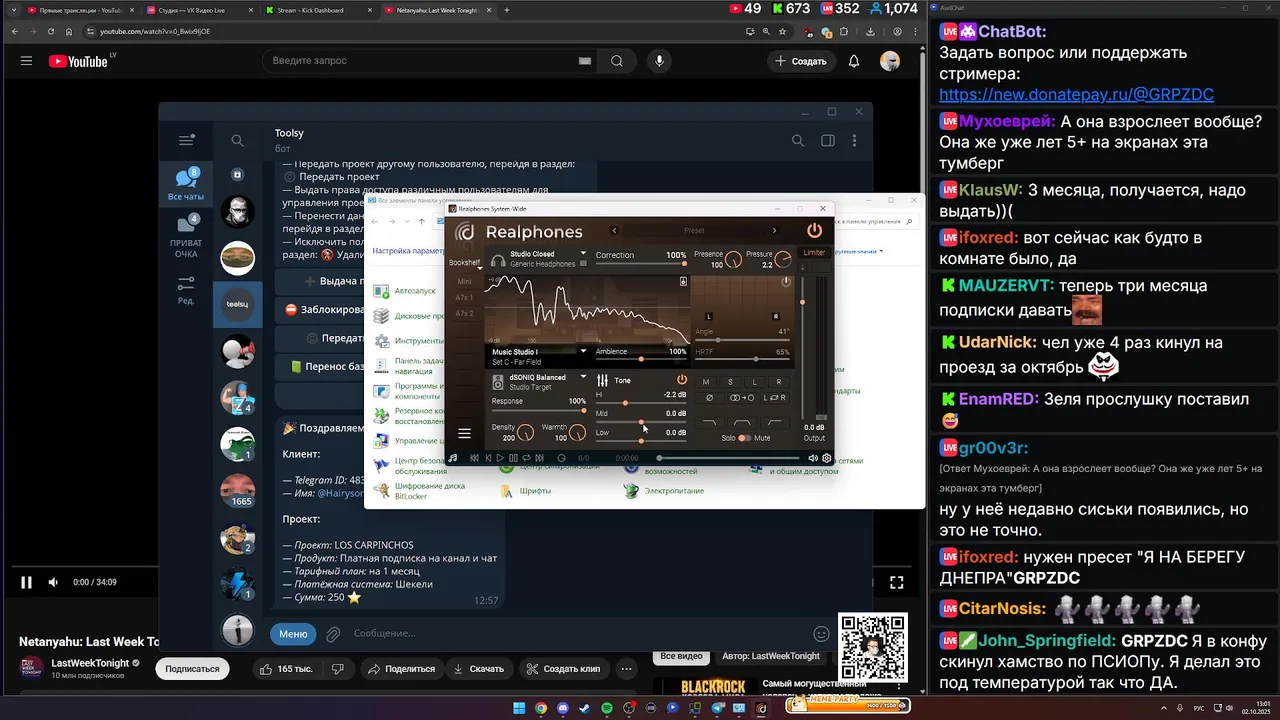This screenshot has width=1280, height=720.
Task: Click the skip to next track button
Action: tap(540, 458)
